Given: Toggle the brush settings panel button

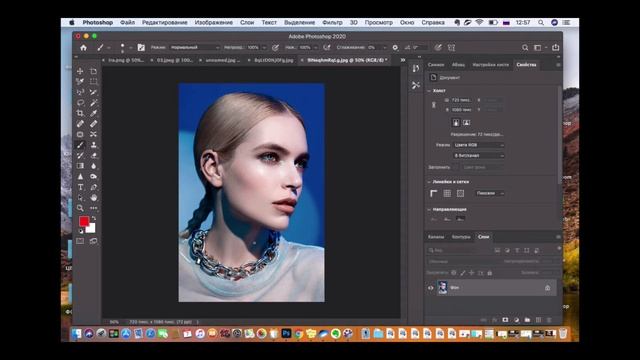Looking at the screenshot, I should point(141,48).
